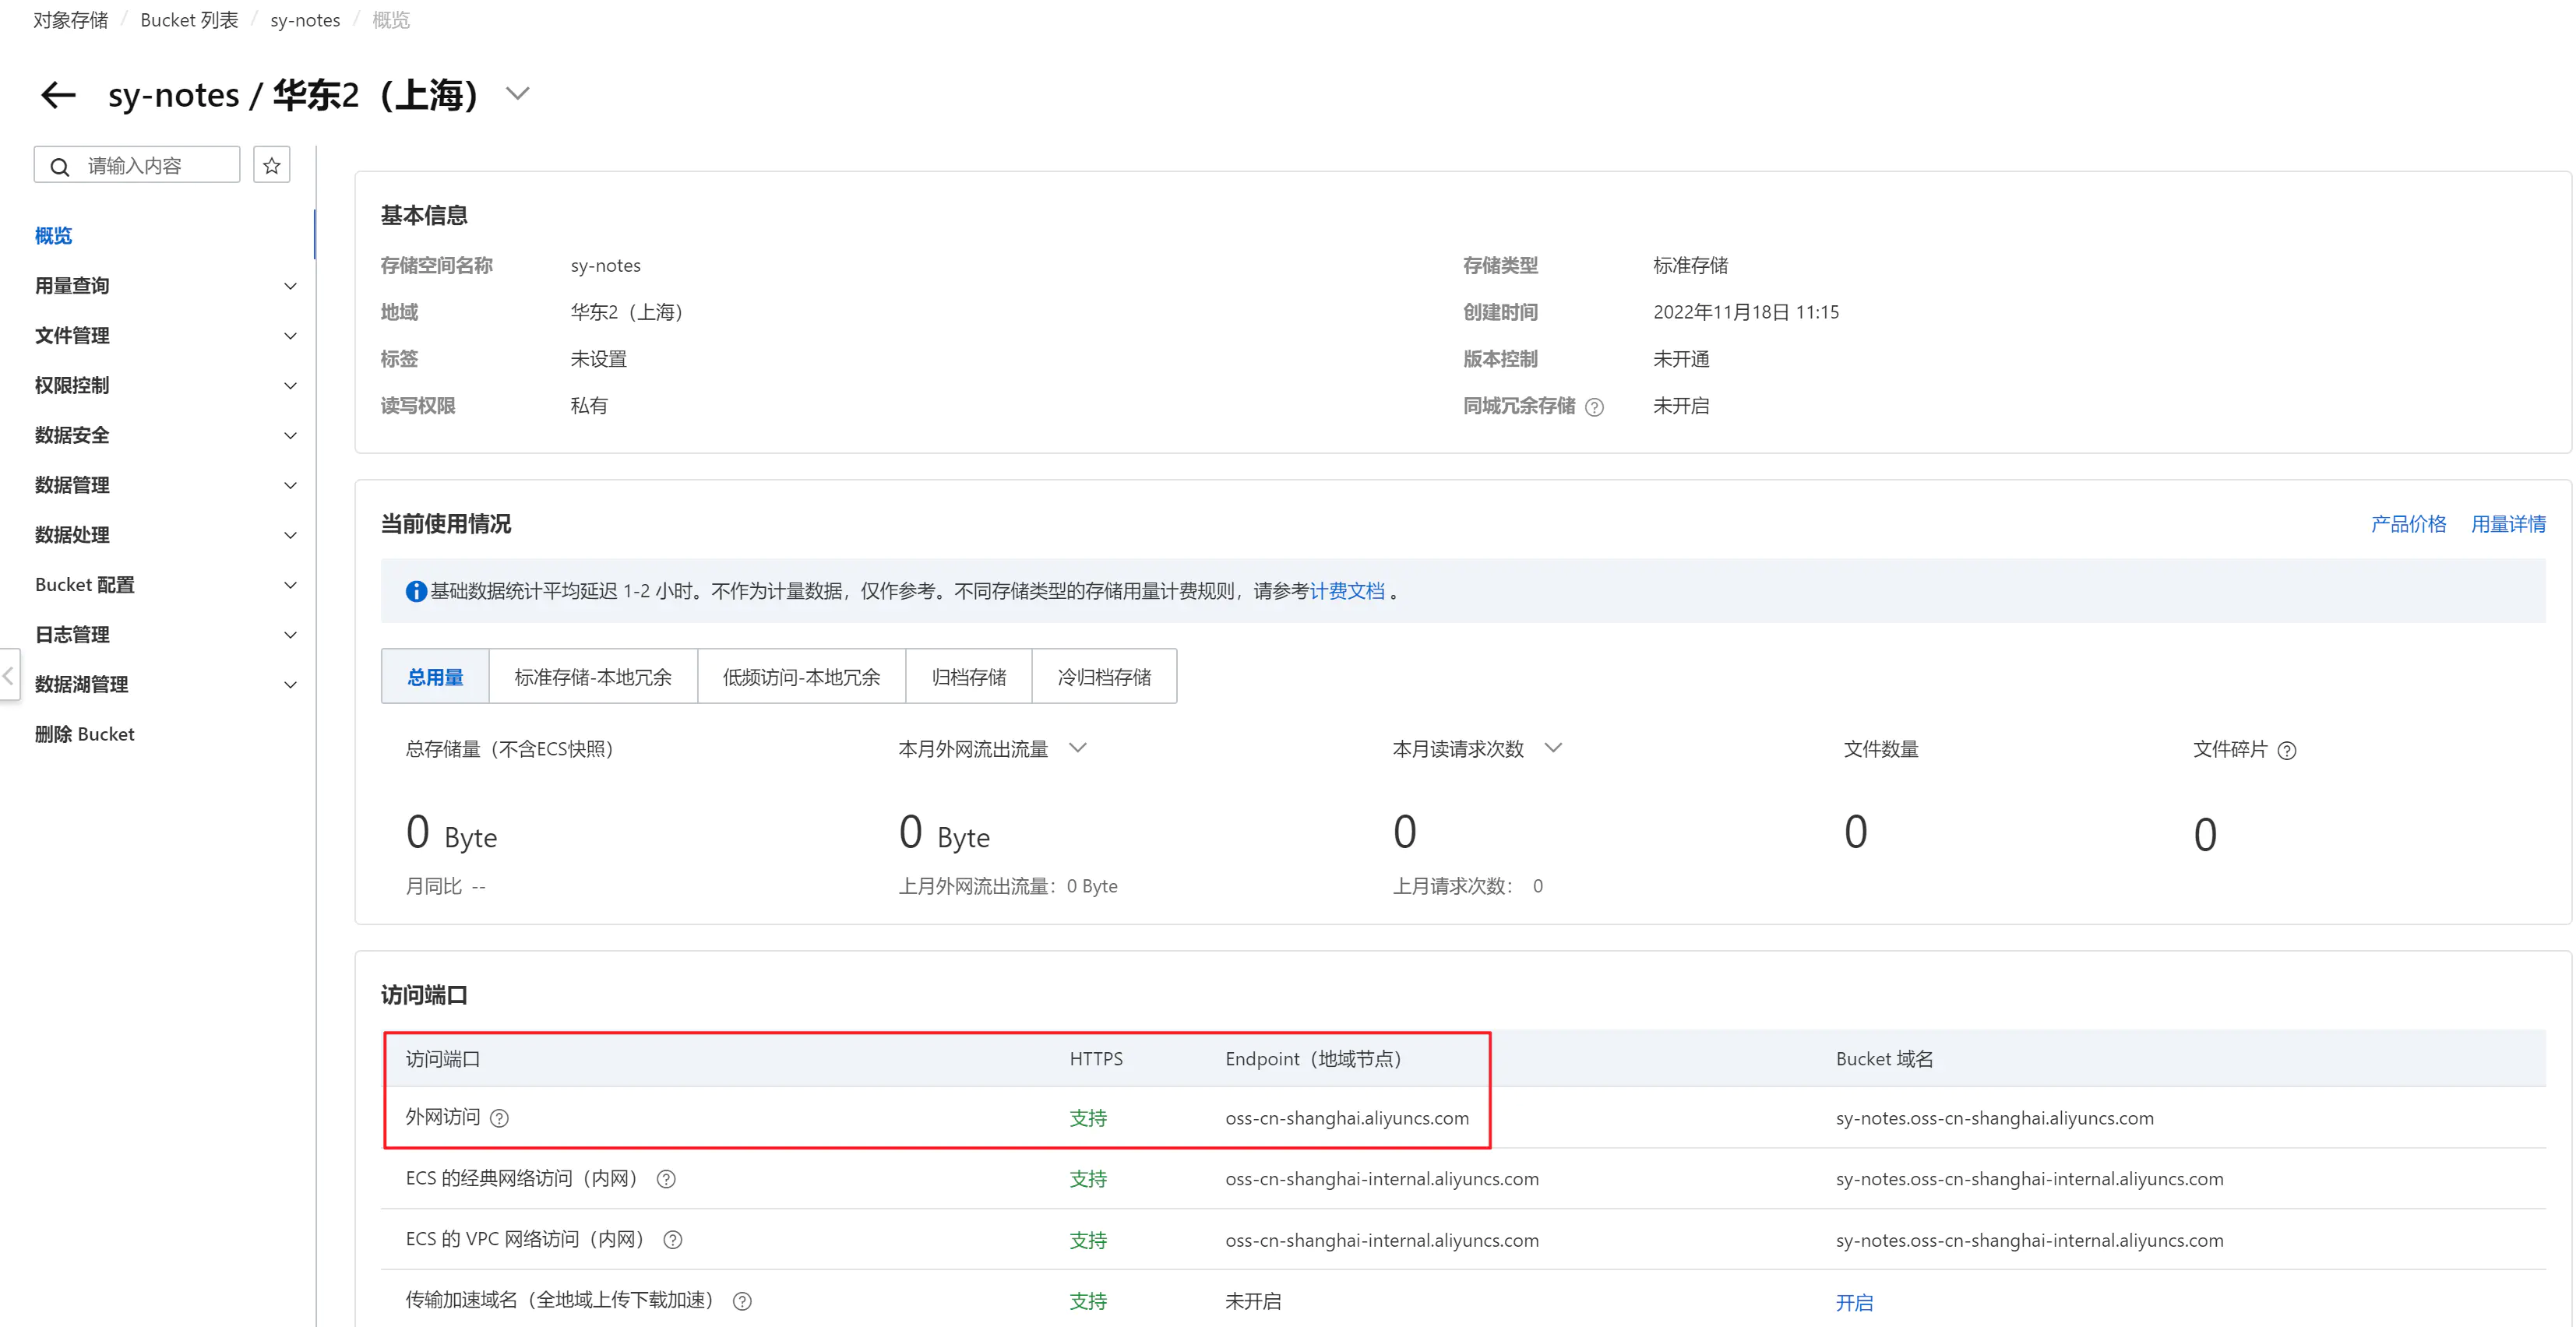Collapse the sidebar using left edge handle
Screen dimensions: 2576x1327
(9, 676)
